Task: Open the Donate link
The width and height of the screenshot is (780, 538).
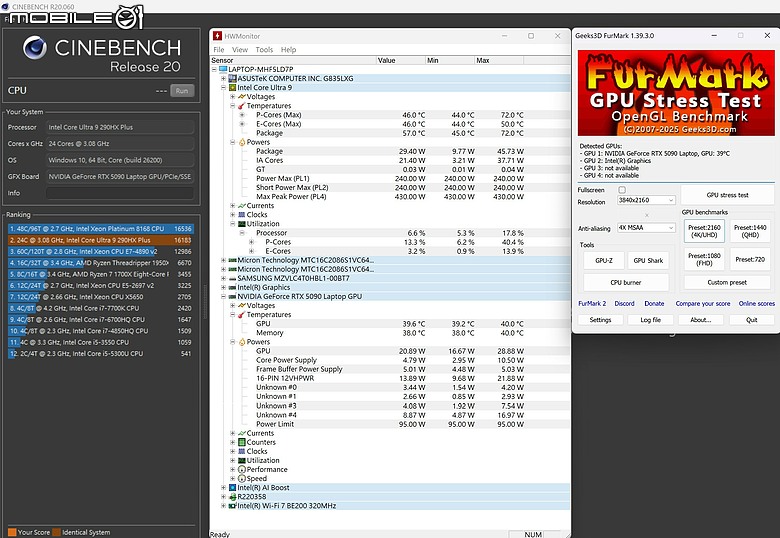Action: 654,303
